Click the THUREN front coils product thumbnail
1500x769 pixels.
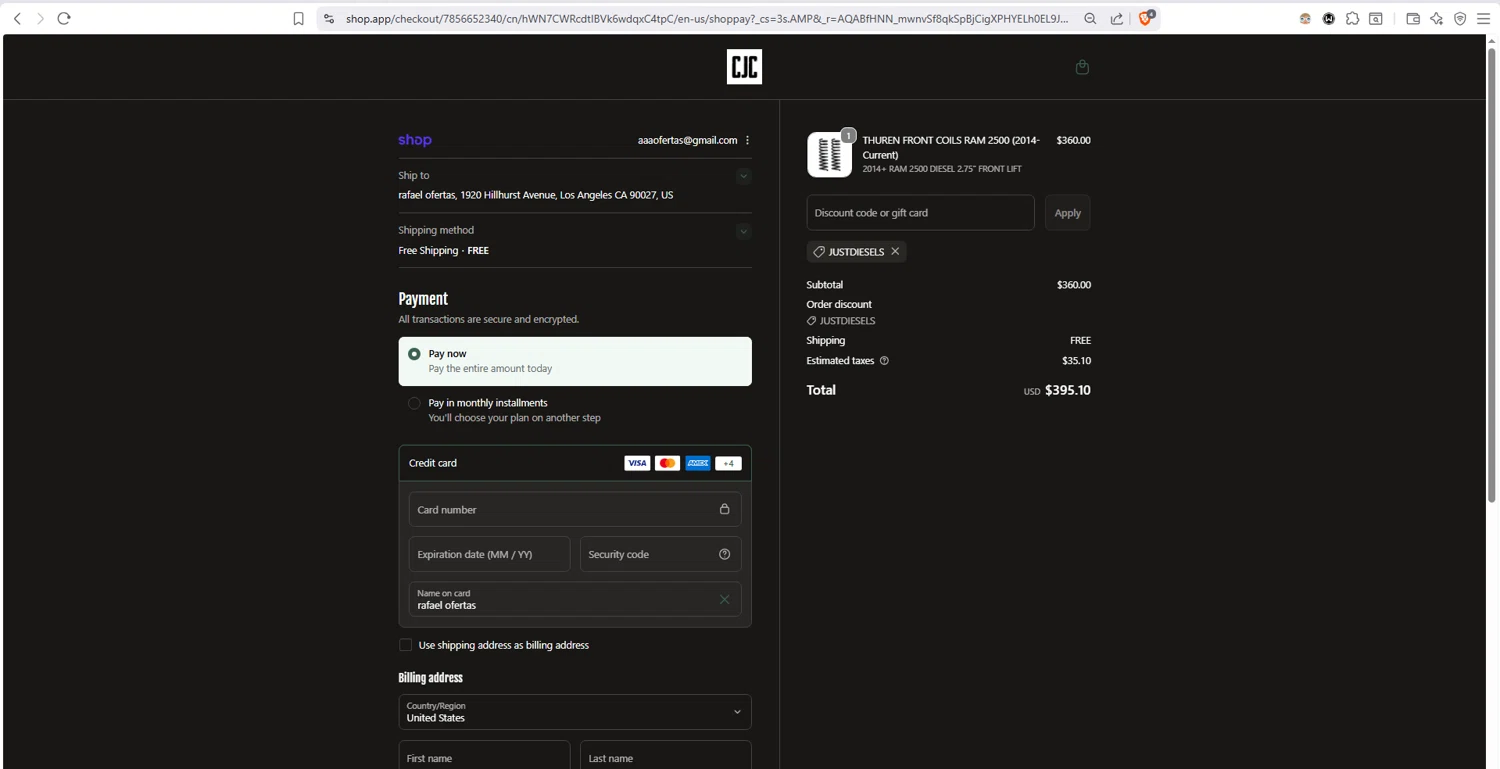pyautogui.click(x=830, y=155)
